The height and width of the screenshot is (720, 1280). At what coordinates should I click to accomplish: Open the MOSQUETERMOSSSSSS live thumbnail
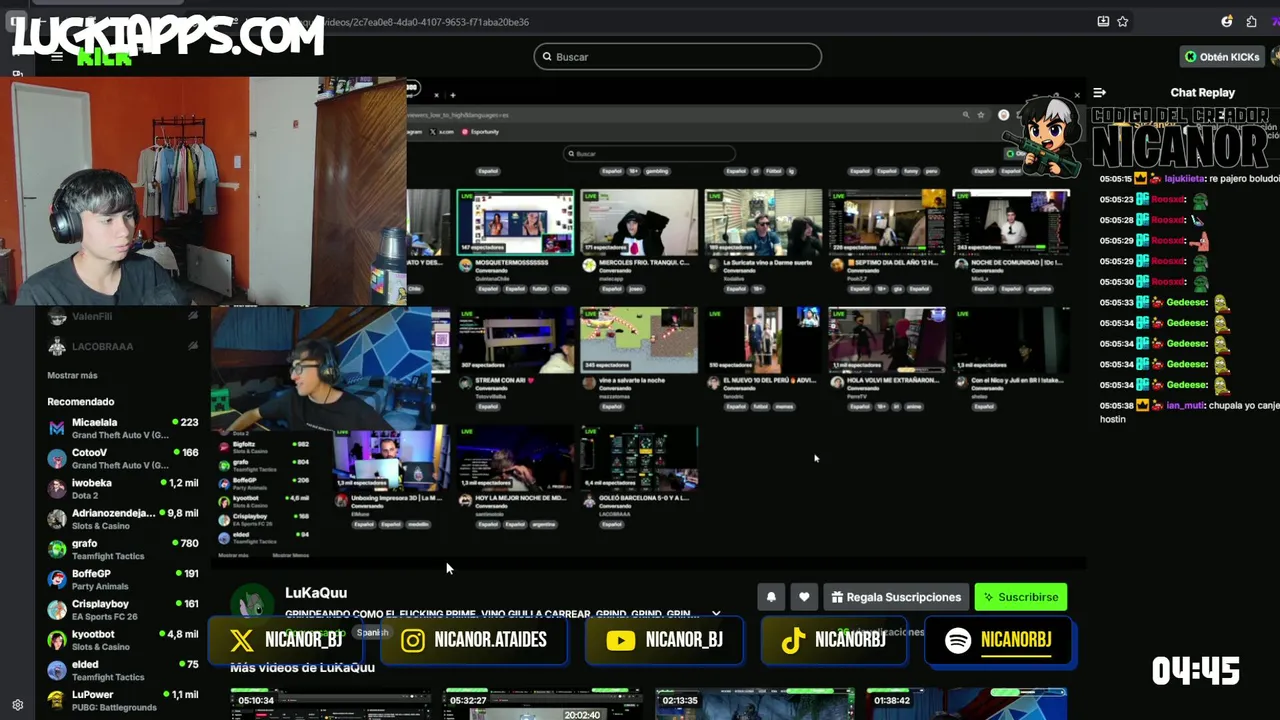[x=515, y=222]
